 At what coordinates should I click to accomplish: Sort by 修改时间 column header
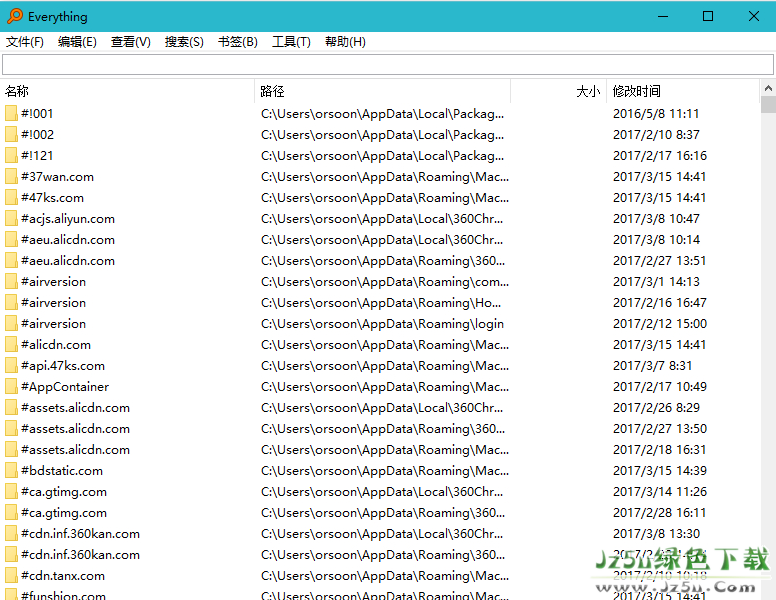click(683, 91)
